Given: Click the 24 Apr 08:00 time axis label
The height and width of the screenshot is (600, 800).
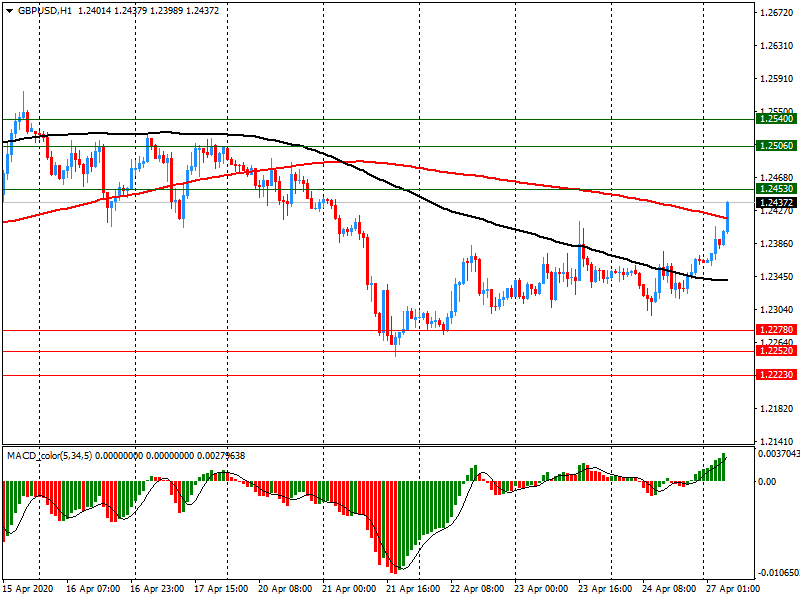Looking at the screenshot, I should click(x=669, y=589).
